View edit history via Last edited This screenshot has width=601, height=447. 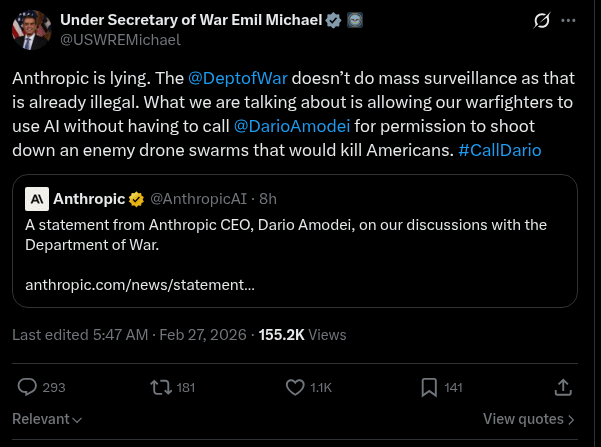80,335
